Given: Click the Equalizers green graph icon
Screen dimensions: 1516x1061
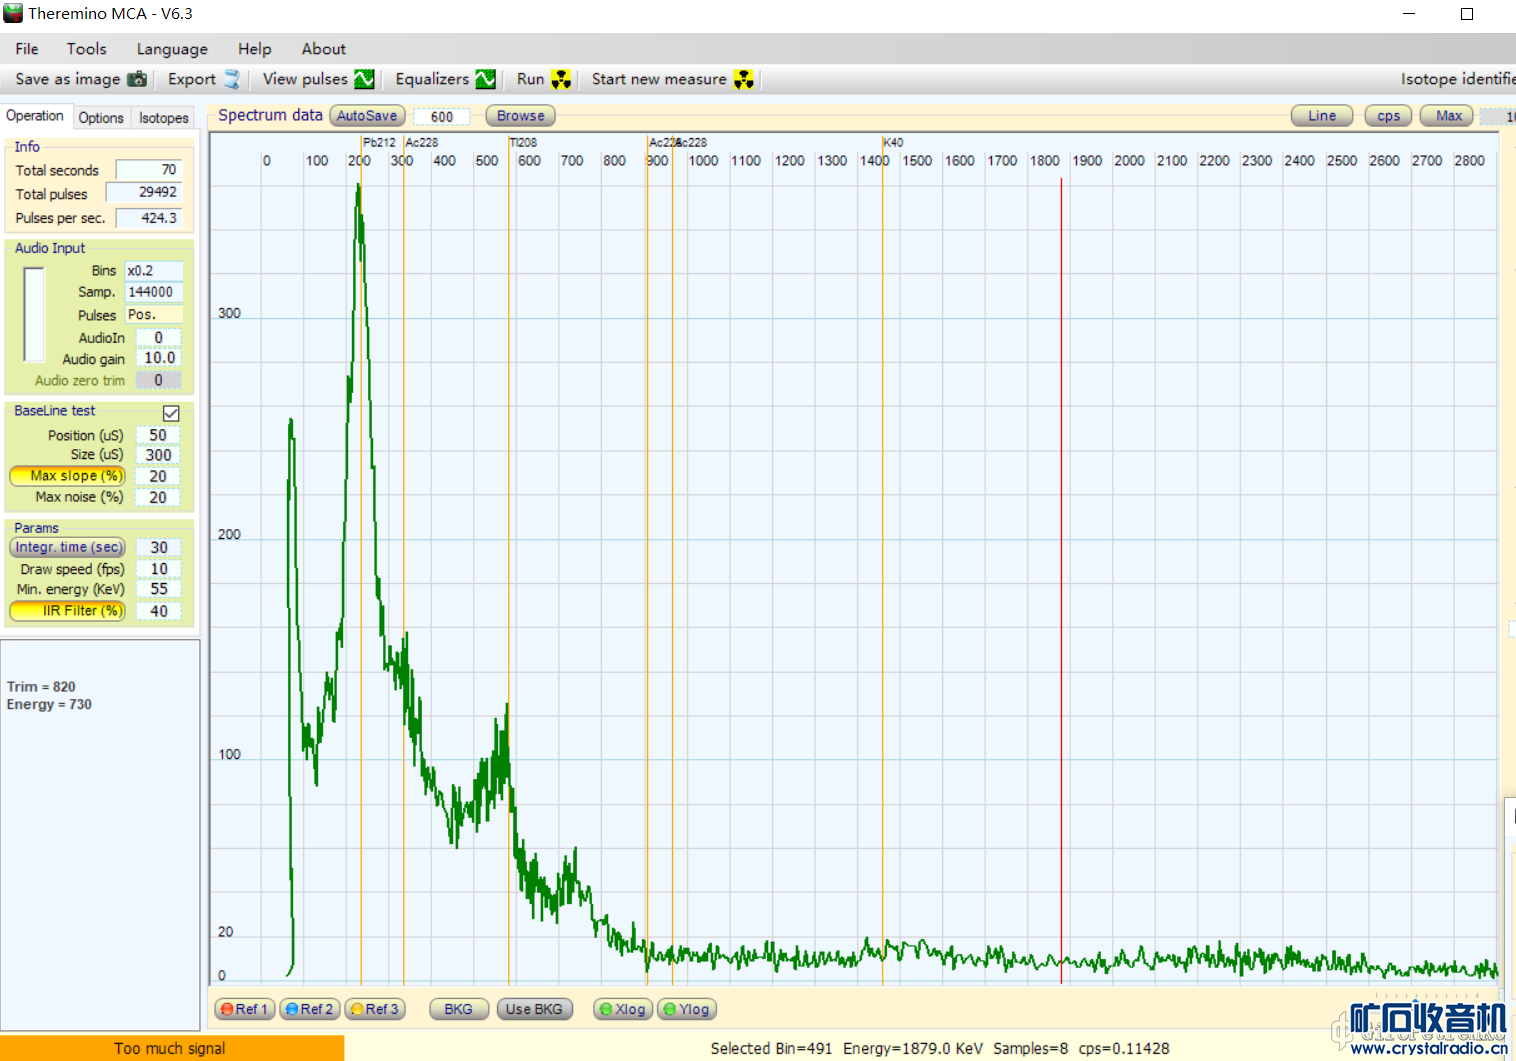Looking at the screenshot, I should click(x=485, y=79).
